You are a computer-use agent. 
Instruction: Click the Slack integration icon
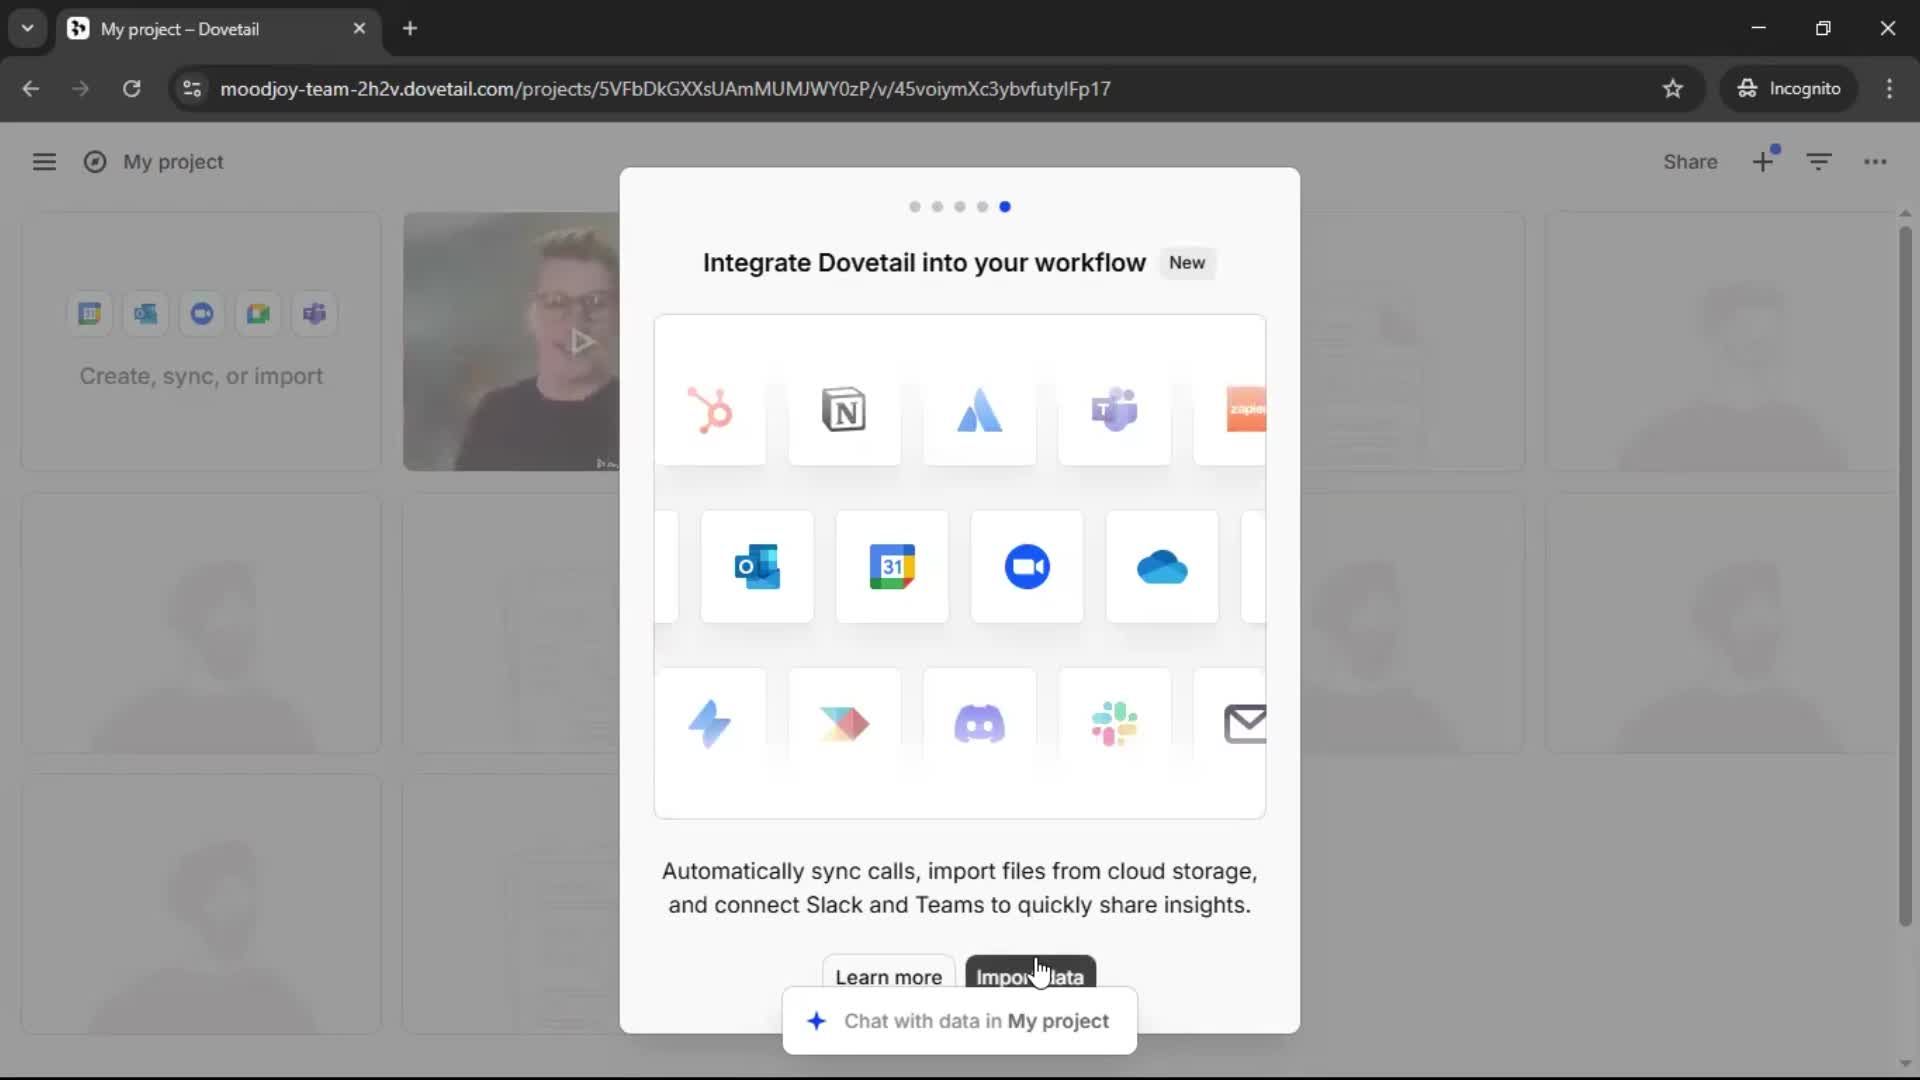pyautogui.click(x=1114, y=723)
